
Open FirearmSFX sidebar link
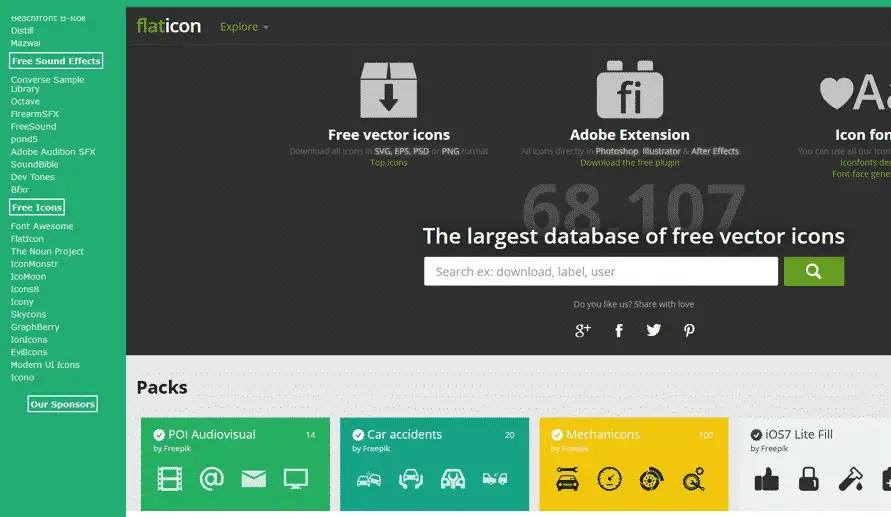(x=35, y=114)
